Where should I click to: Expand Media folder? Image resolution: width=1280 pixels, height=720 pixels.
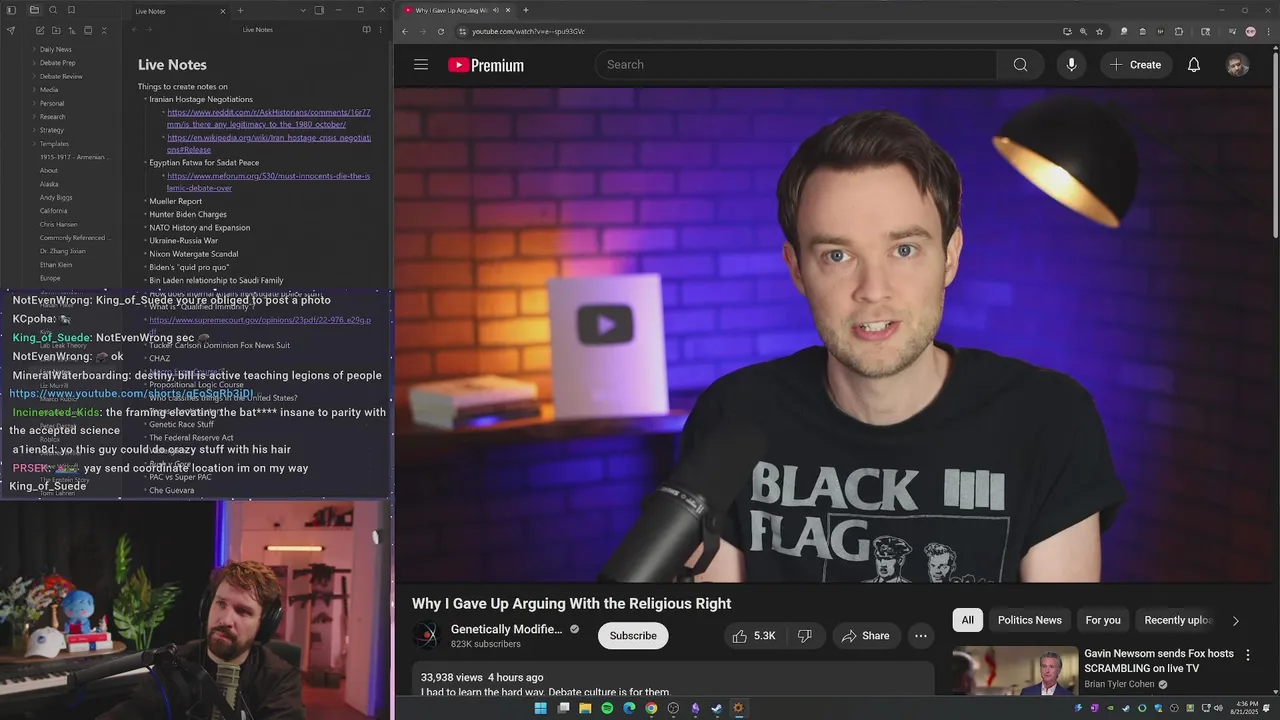[x=48, y=90]
